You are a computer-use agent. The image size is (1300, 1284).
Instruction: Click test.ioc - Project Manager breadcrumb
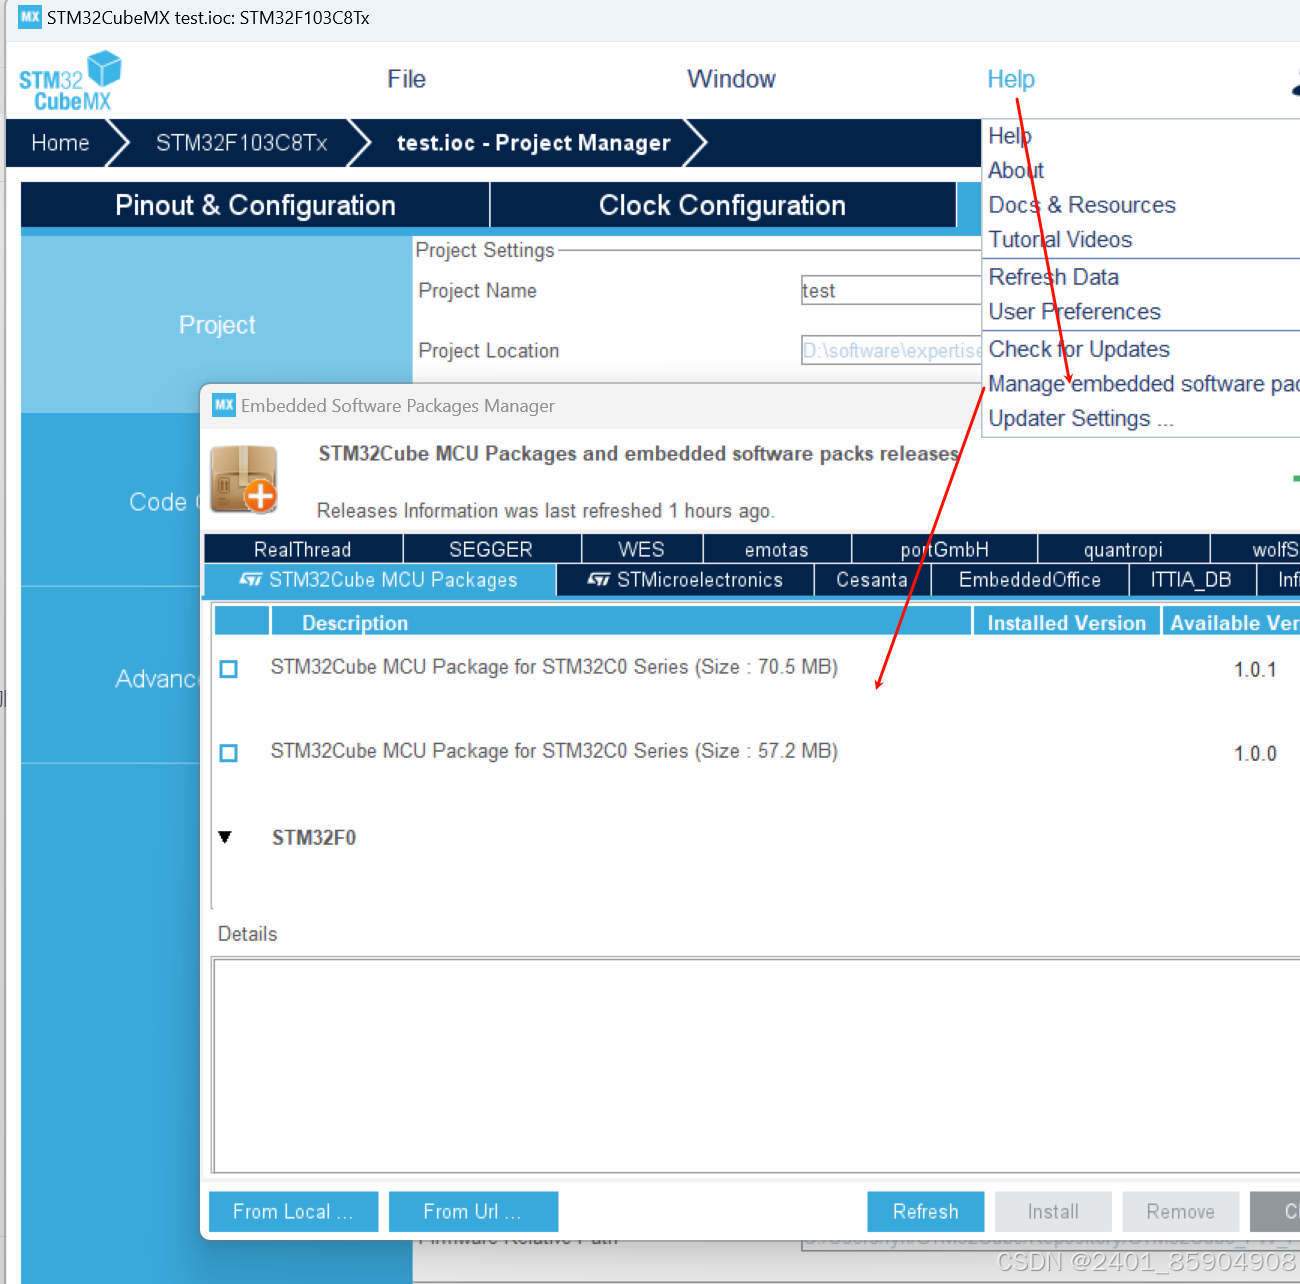pyautogui.click(x=534, y=143)
